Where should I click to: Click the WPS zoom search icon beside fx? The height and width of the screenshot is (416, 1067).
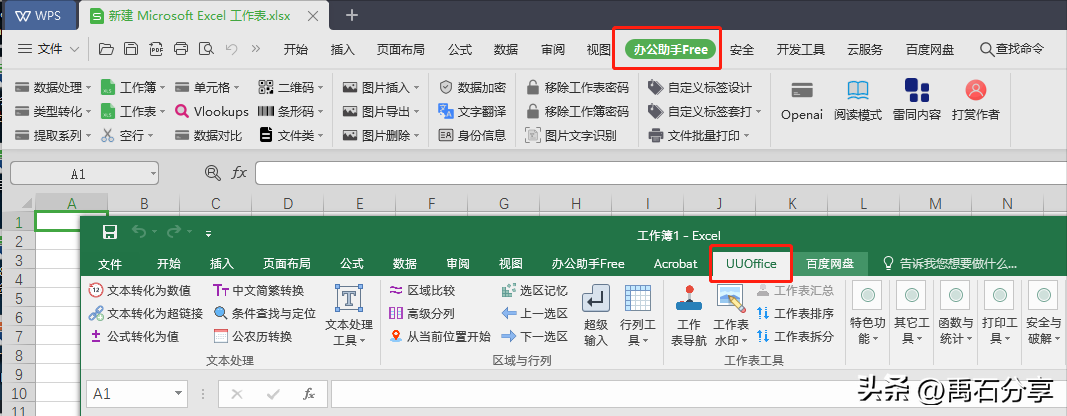coord(213,173)
